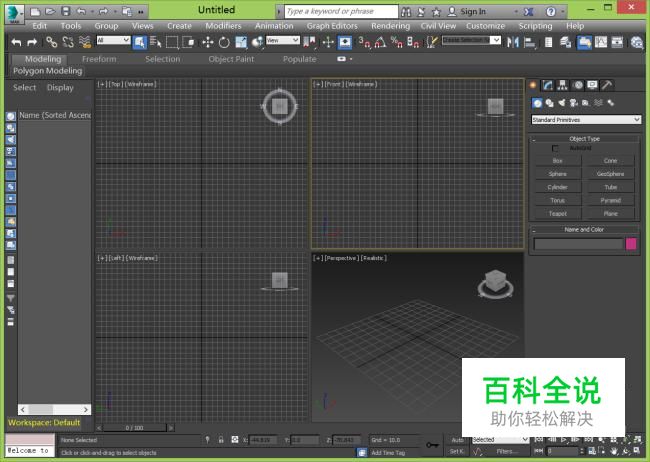This screenshot has width=650, height=462.
Task: Click the Teapot primitive button
Action: (x=557, y=213)
